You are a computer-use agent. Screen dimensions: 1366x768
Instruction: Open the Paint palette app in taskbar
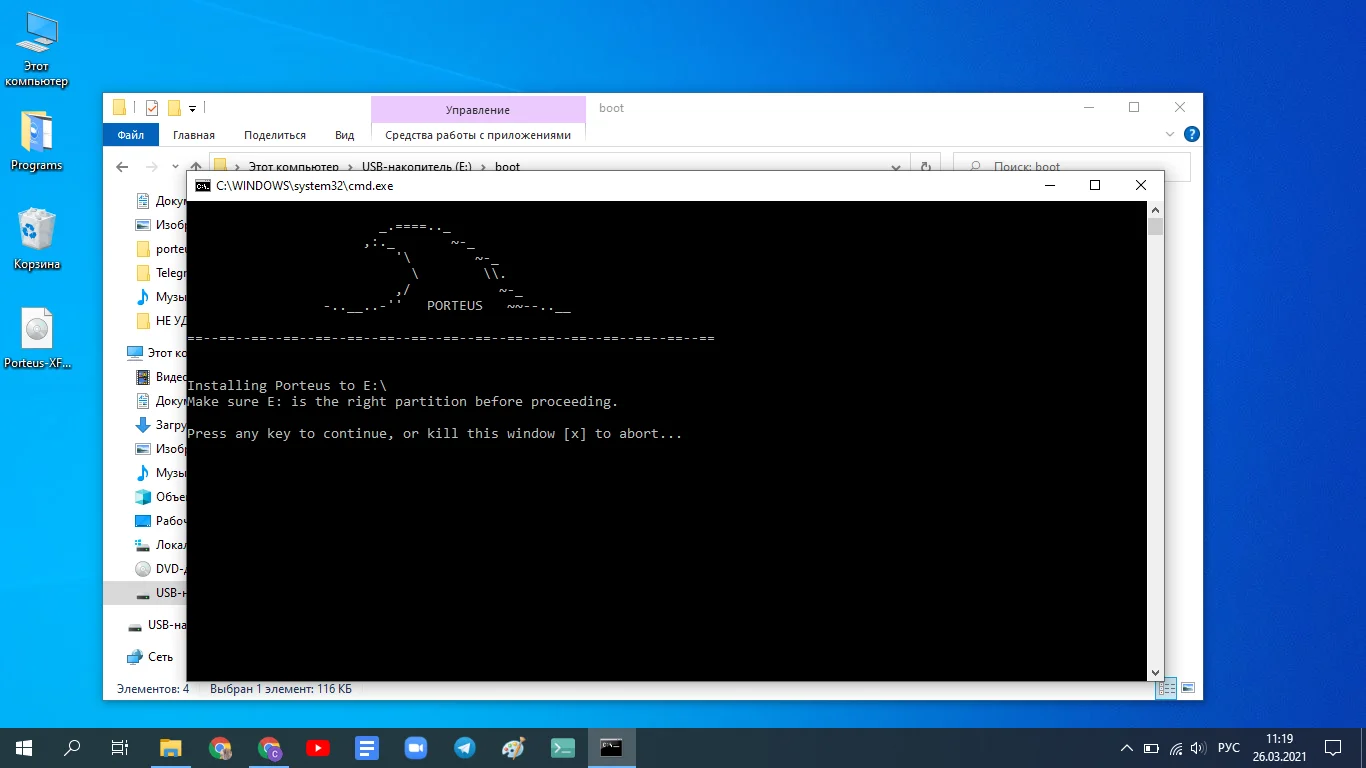[x=514, y=747]
